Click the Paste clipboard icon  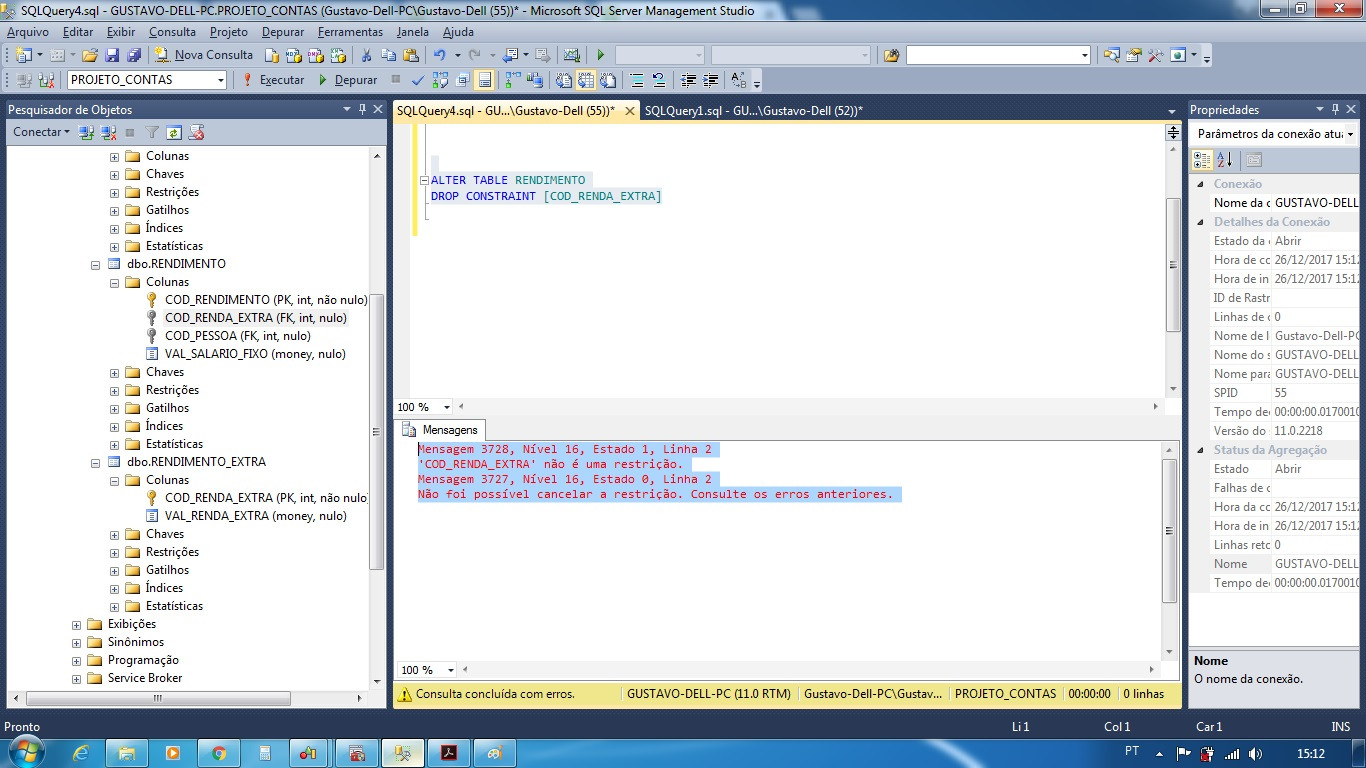(x=410, y=55)
